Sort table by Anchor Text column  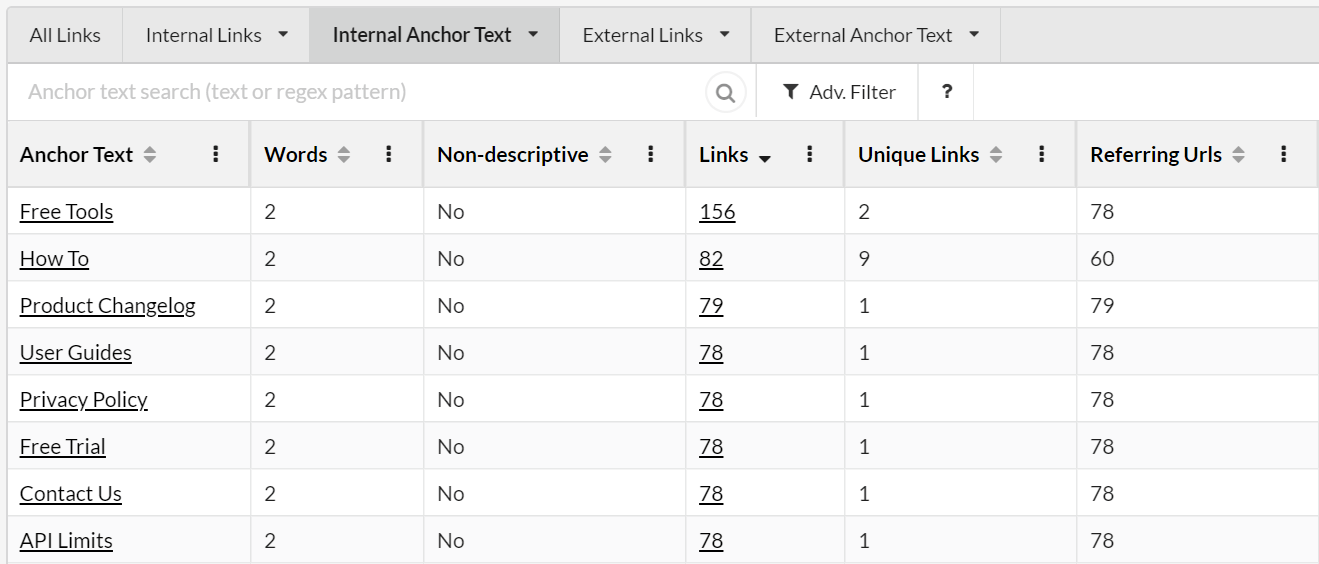click(x=150, y=155)
